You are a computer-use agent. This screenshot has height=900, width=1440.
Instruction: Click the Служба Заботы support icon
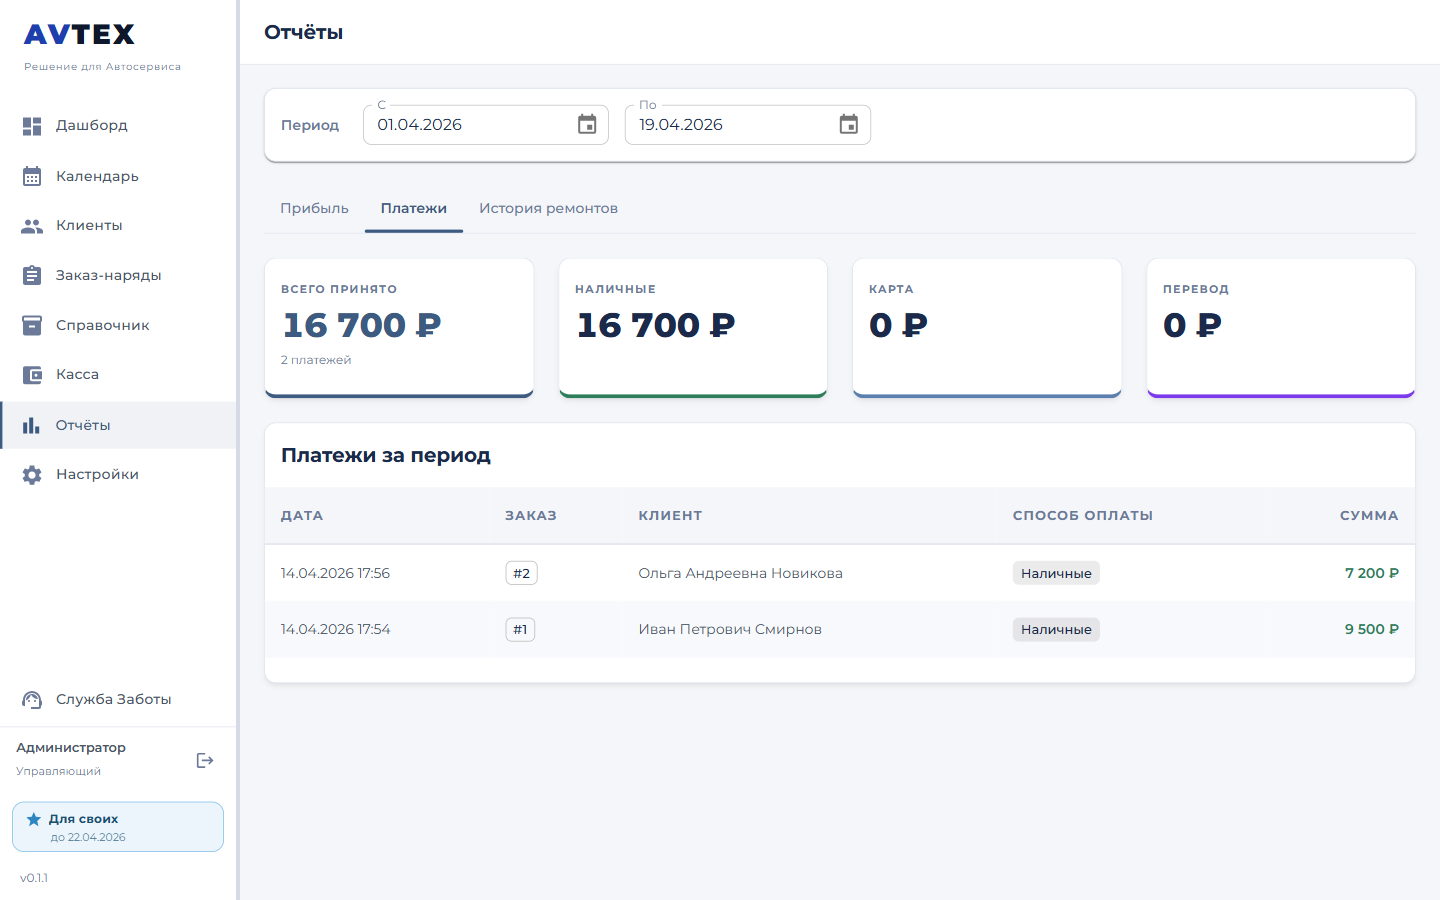pyautogui.click(x=31, y=698)
